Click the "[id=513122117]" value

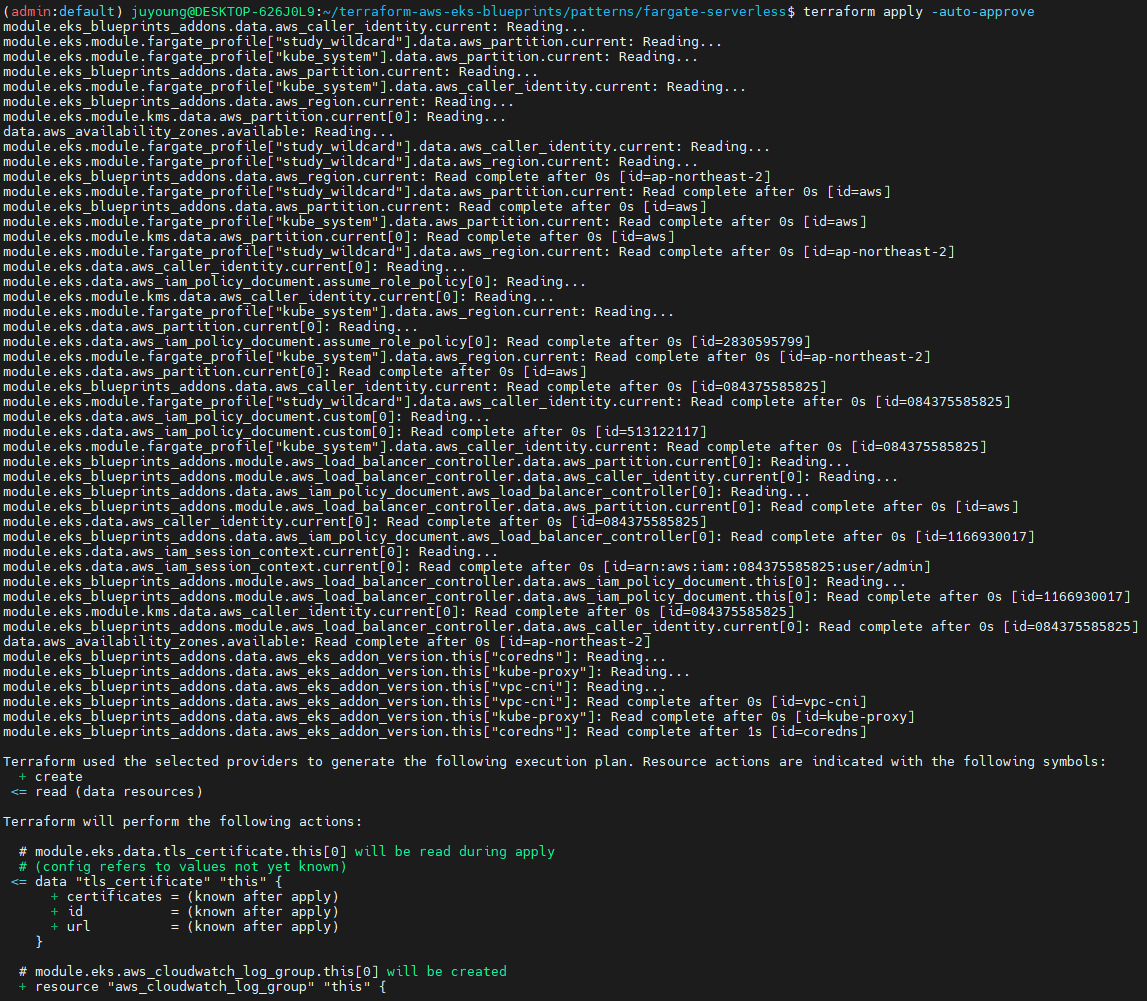tap(651, 432)
